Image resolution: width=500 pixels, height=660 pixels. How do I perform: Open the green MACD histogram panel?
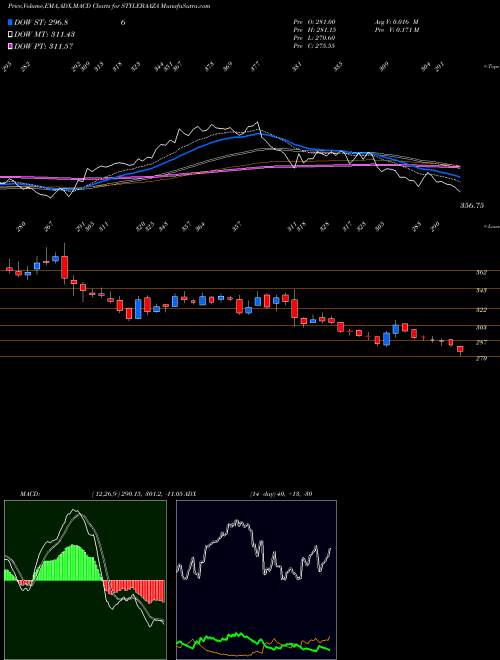85,580
